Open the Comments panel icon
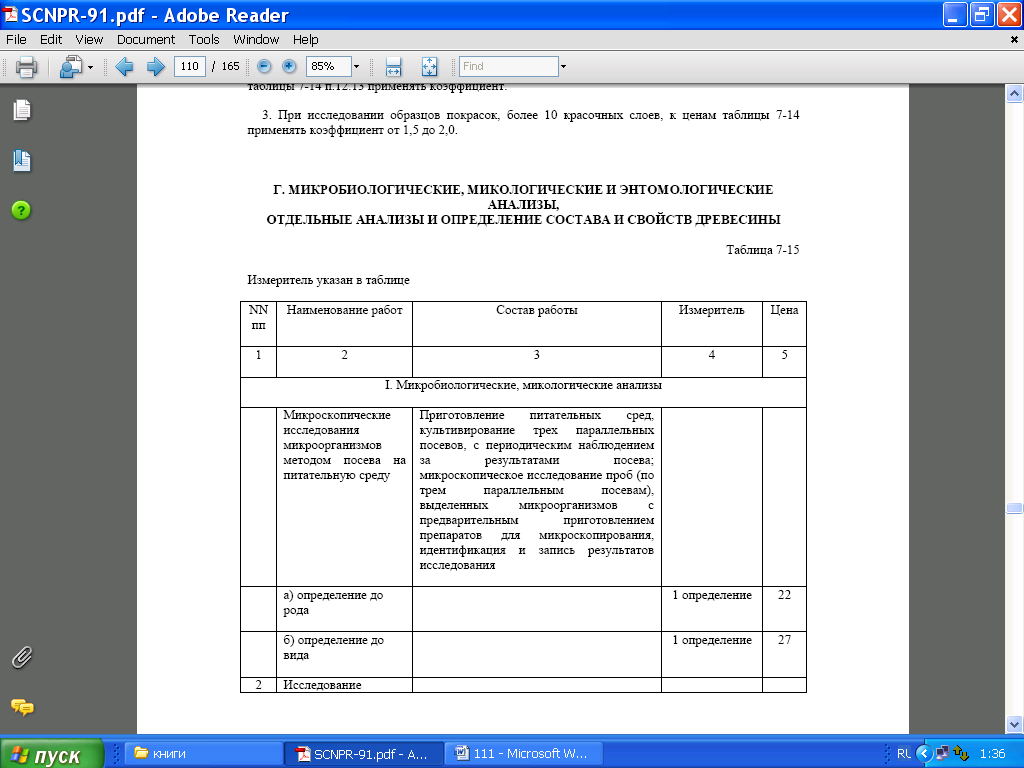 [22, 707]
